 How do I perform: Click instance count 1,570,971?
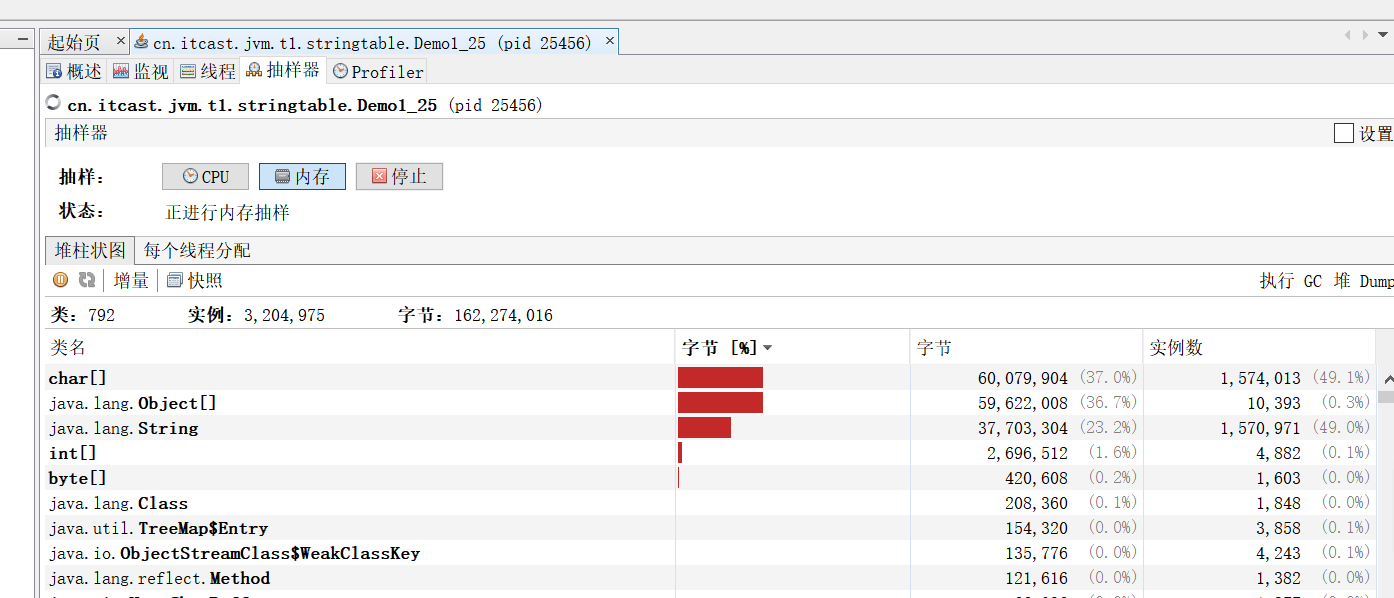1260,428
